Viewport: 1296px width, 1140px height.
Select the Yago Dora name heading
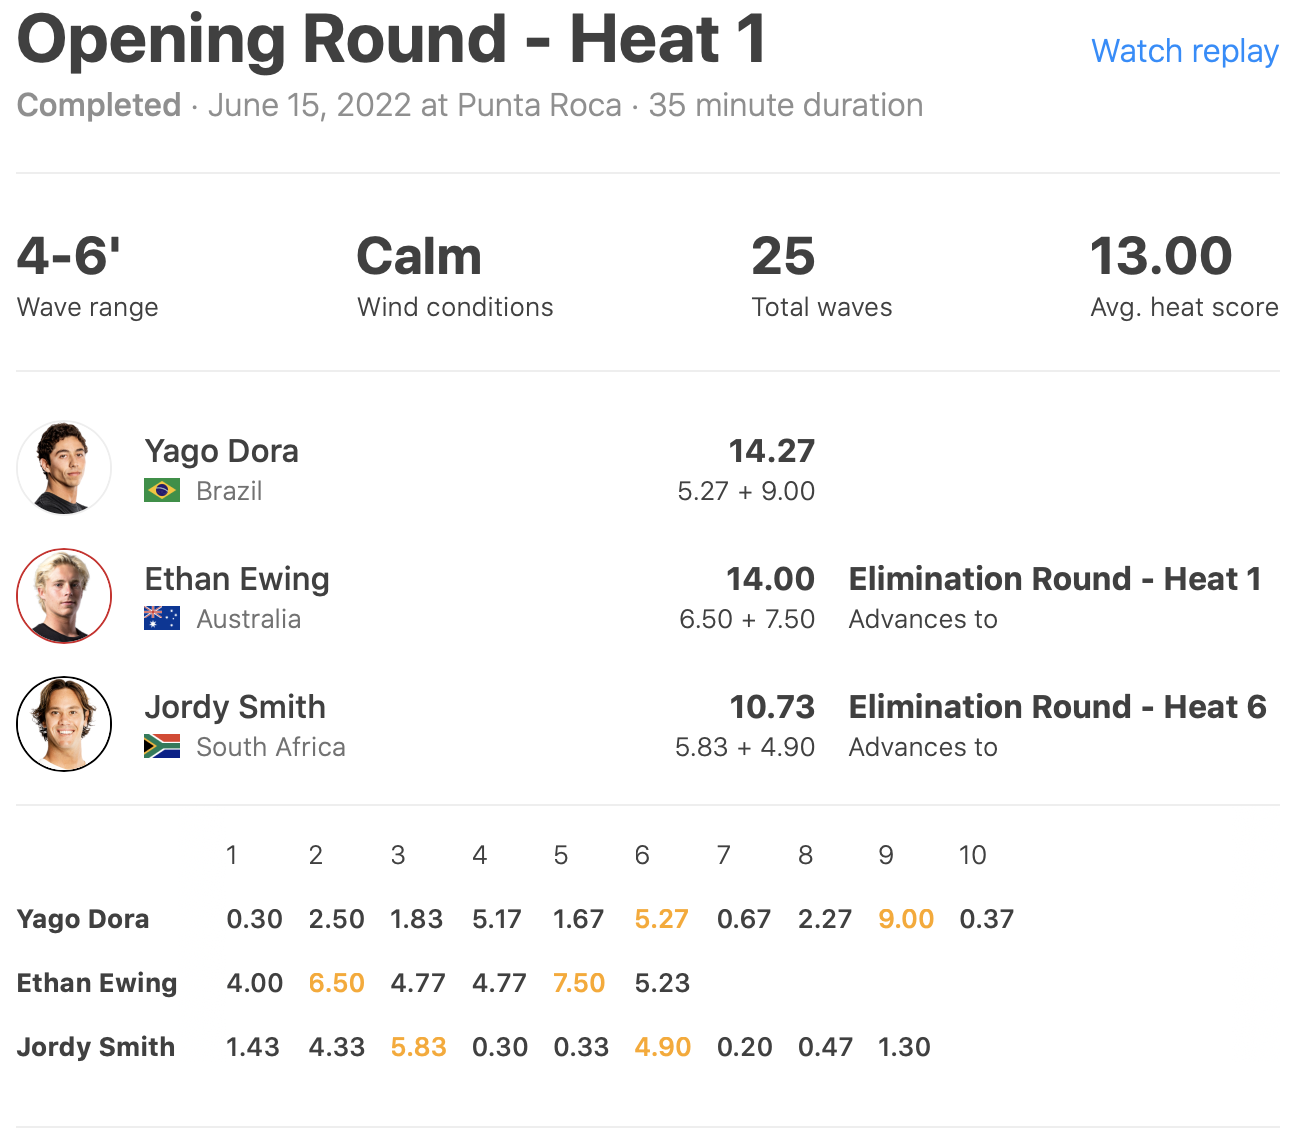tap(221, 451)
